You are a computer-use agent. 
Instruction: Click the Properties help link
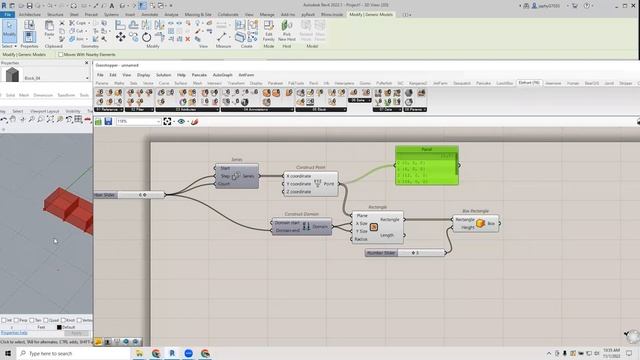tap(14, 333)
